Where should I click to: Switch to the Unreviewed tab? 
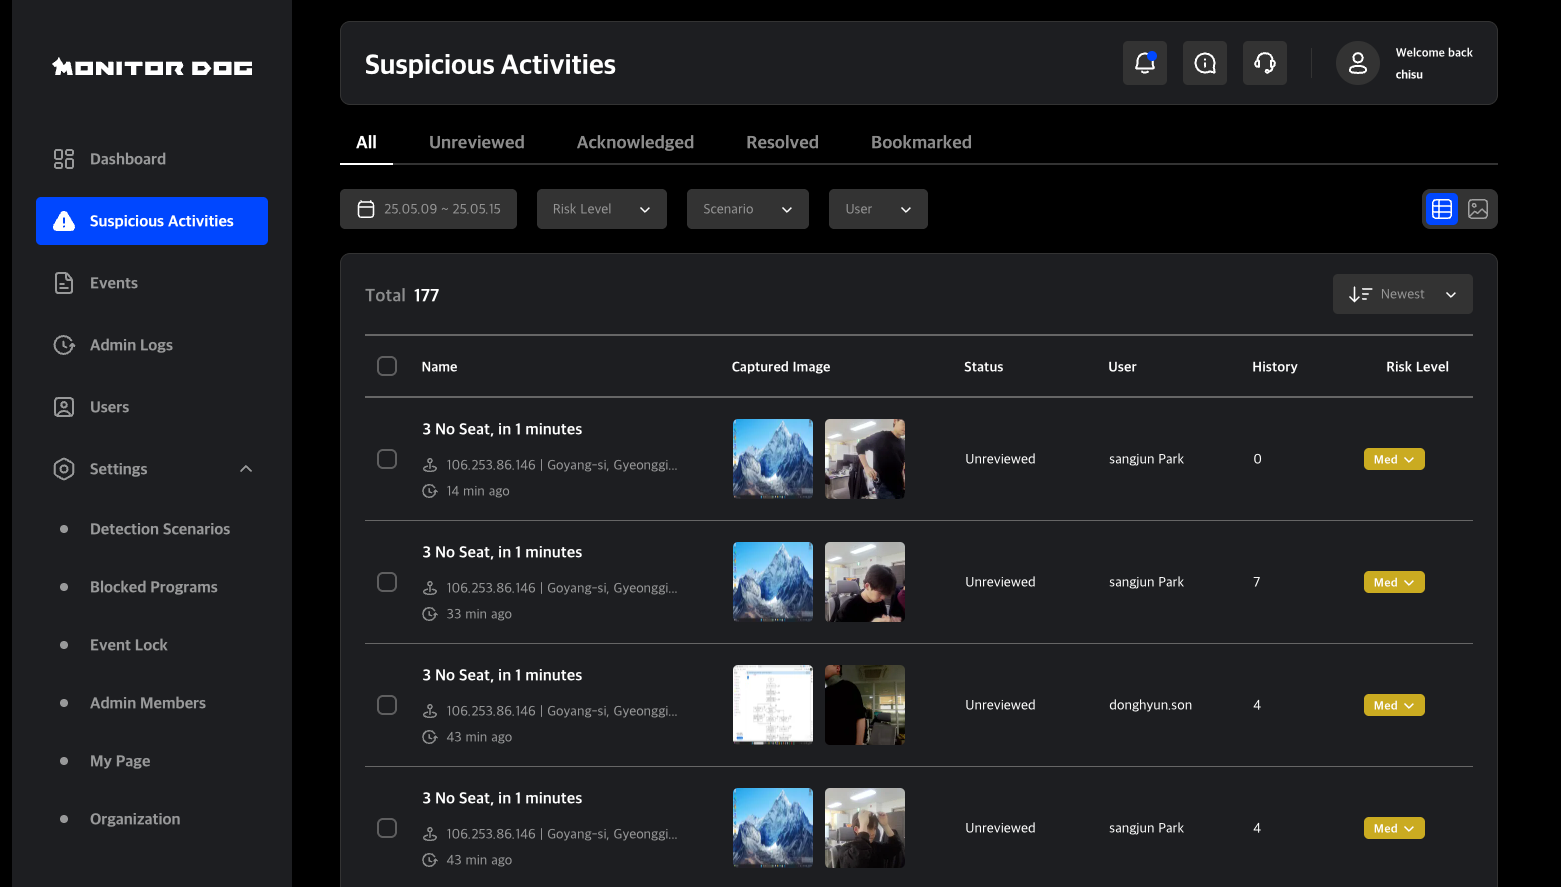tap(476, 142)
